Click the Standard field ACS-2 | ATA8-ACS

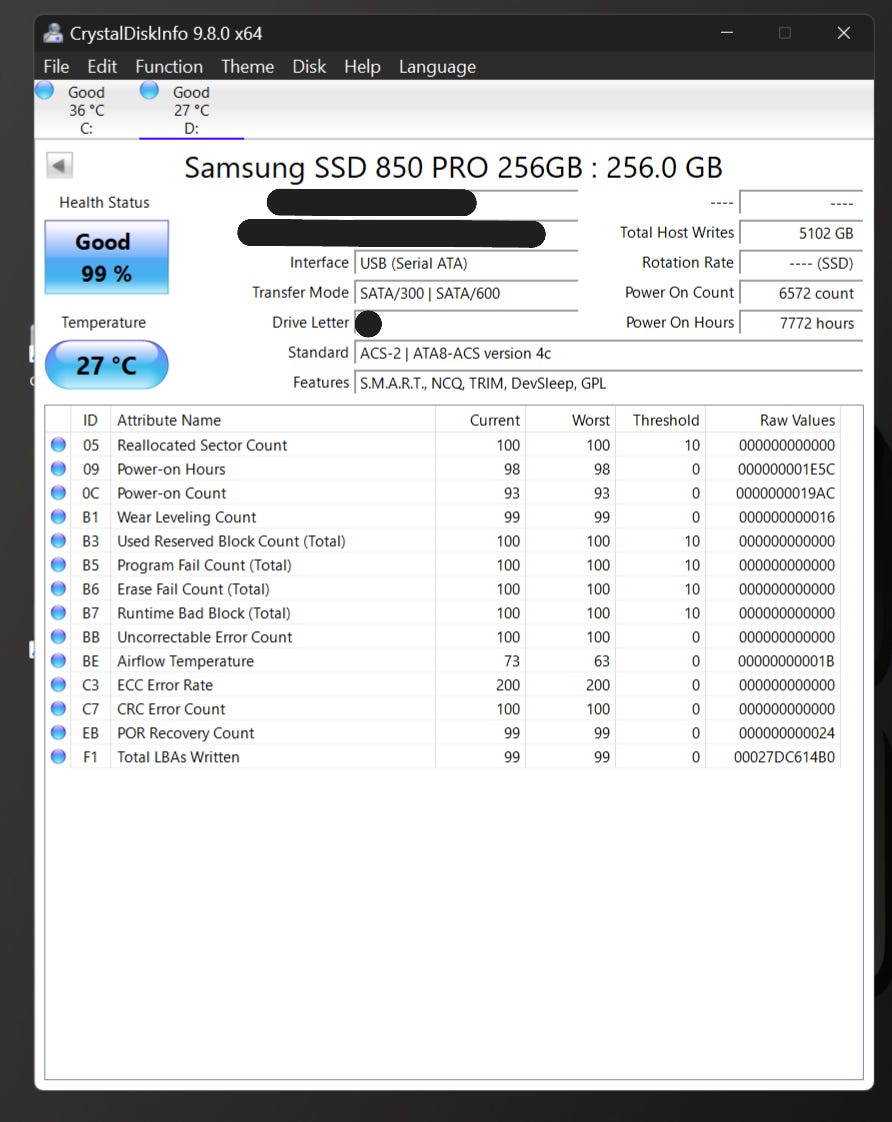[609, 353]
